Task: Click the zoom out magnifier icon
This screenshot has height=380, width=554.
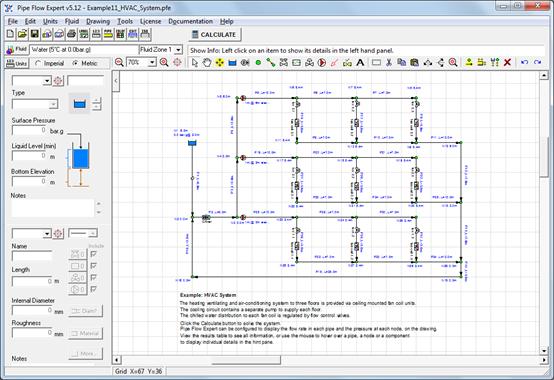Action: [x=119, y=63]
